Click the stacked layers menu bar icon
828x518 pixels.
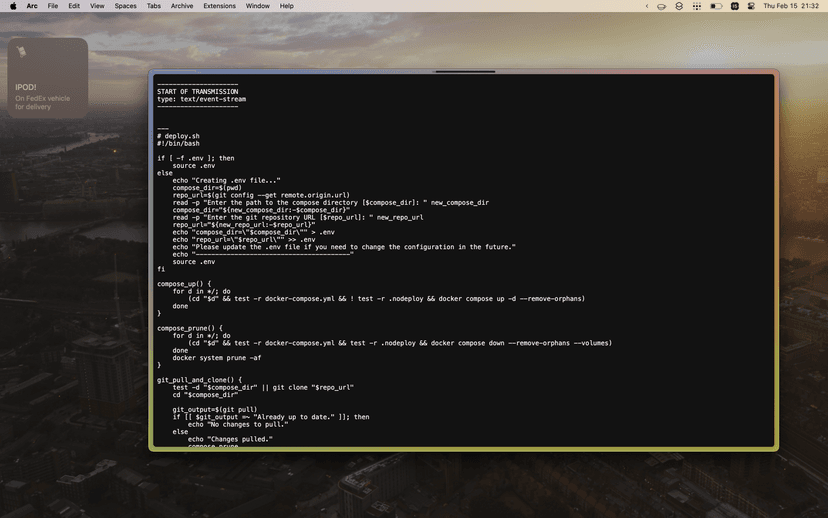click(x=679, y=6)
